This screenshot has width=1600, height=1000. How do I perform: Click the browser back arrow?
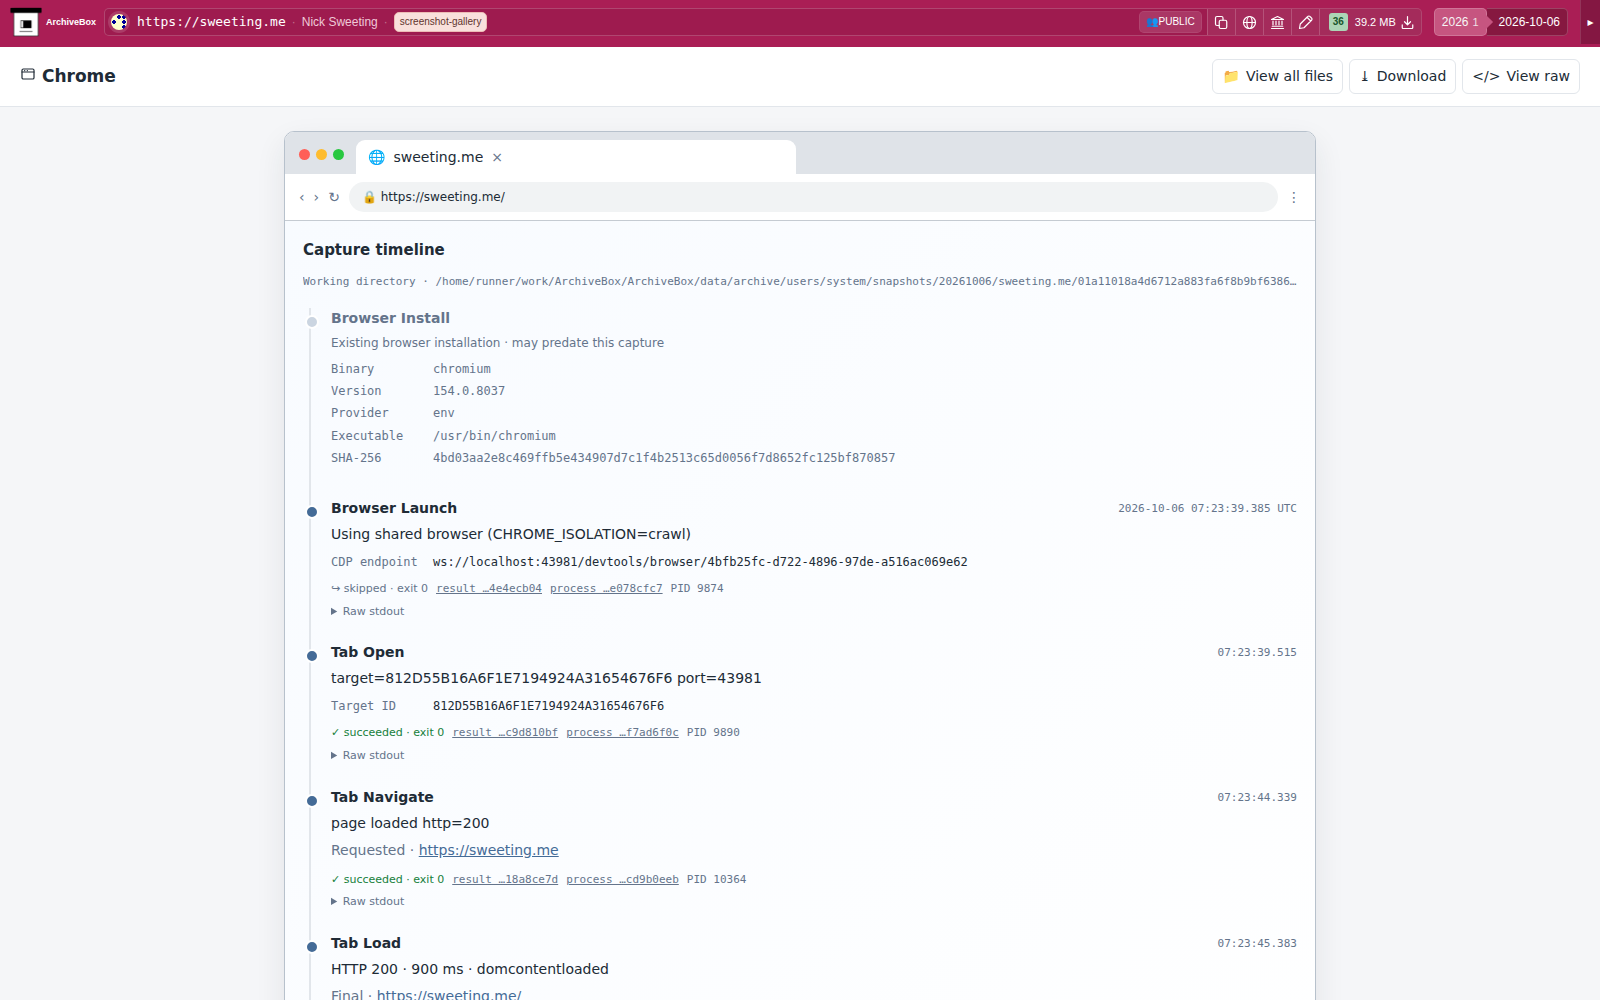302,197
